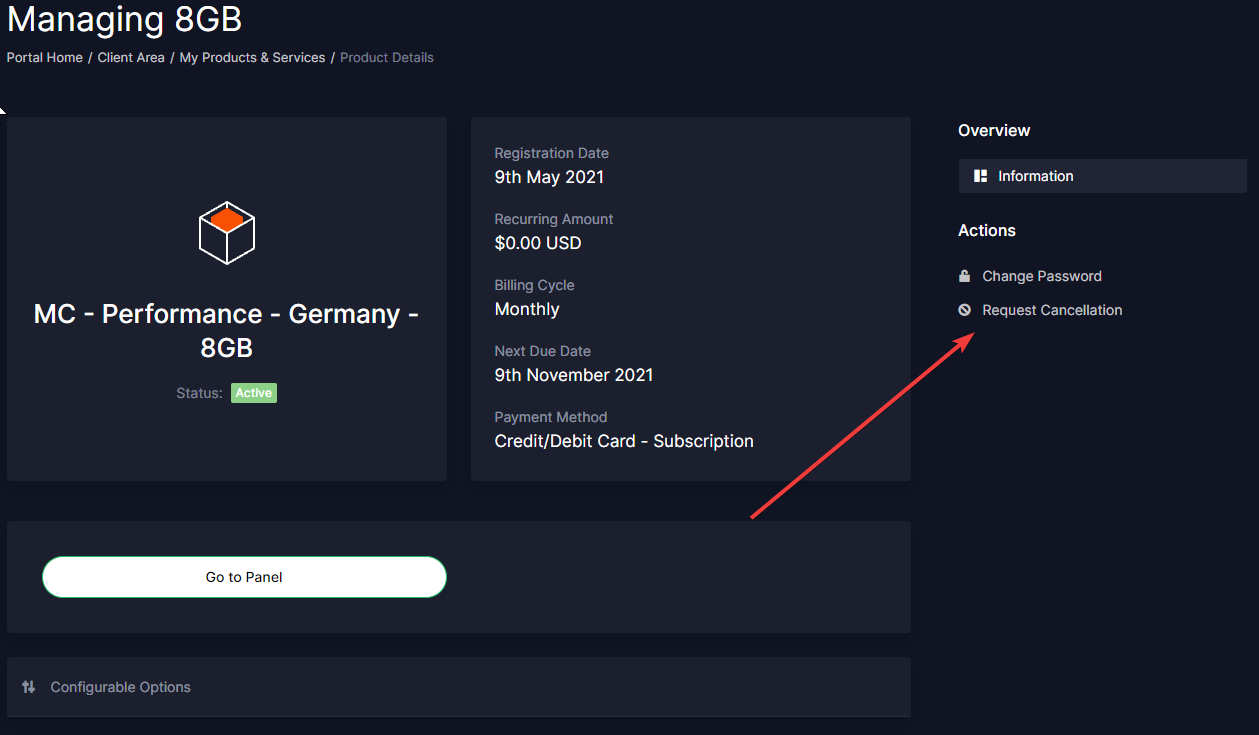Navigate to Portal Home breadcrumb
The height and width of the screenshot is (735, 1259).
tap(45, 58)
